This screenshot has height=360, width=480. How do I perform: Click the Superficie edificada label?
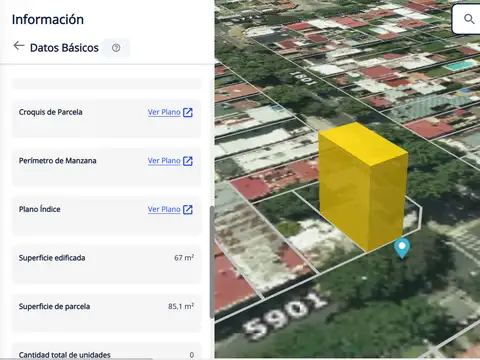[x=52, y=258]
